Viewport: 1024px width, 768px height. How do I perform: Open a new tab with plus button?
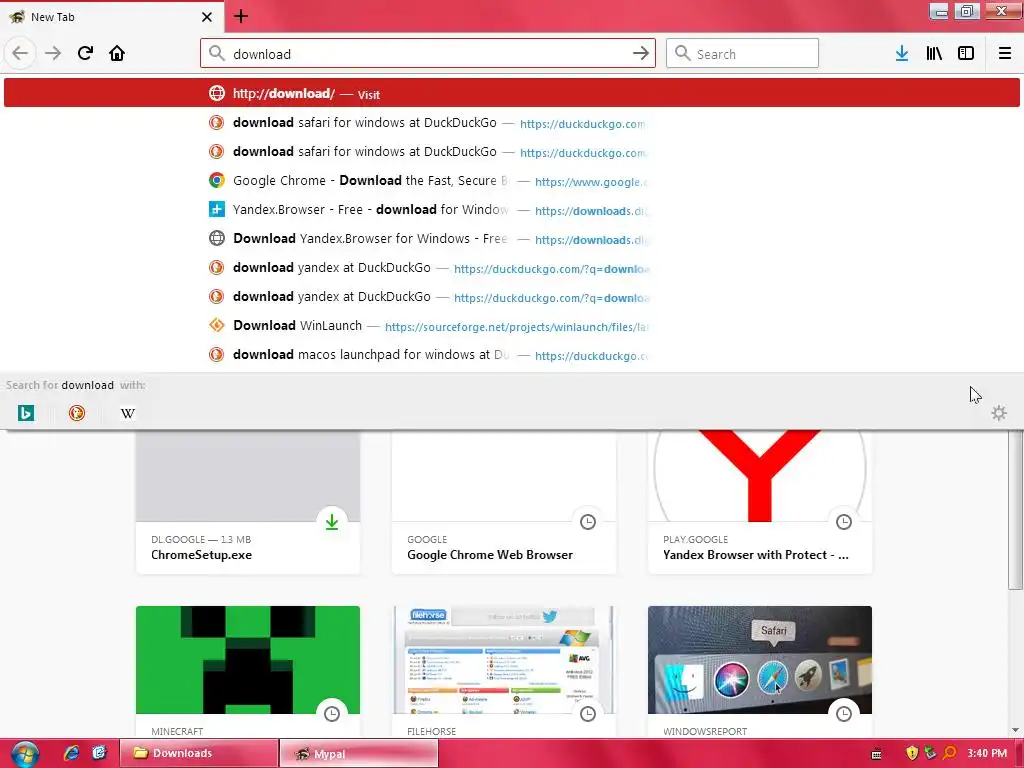tap(241, 16)
